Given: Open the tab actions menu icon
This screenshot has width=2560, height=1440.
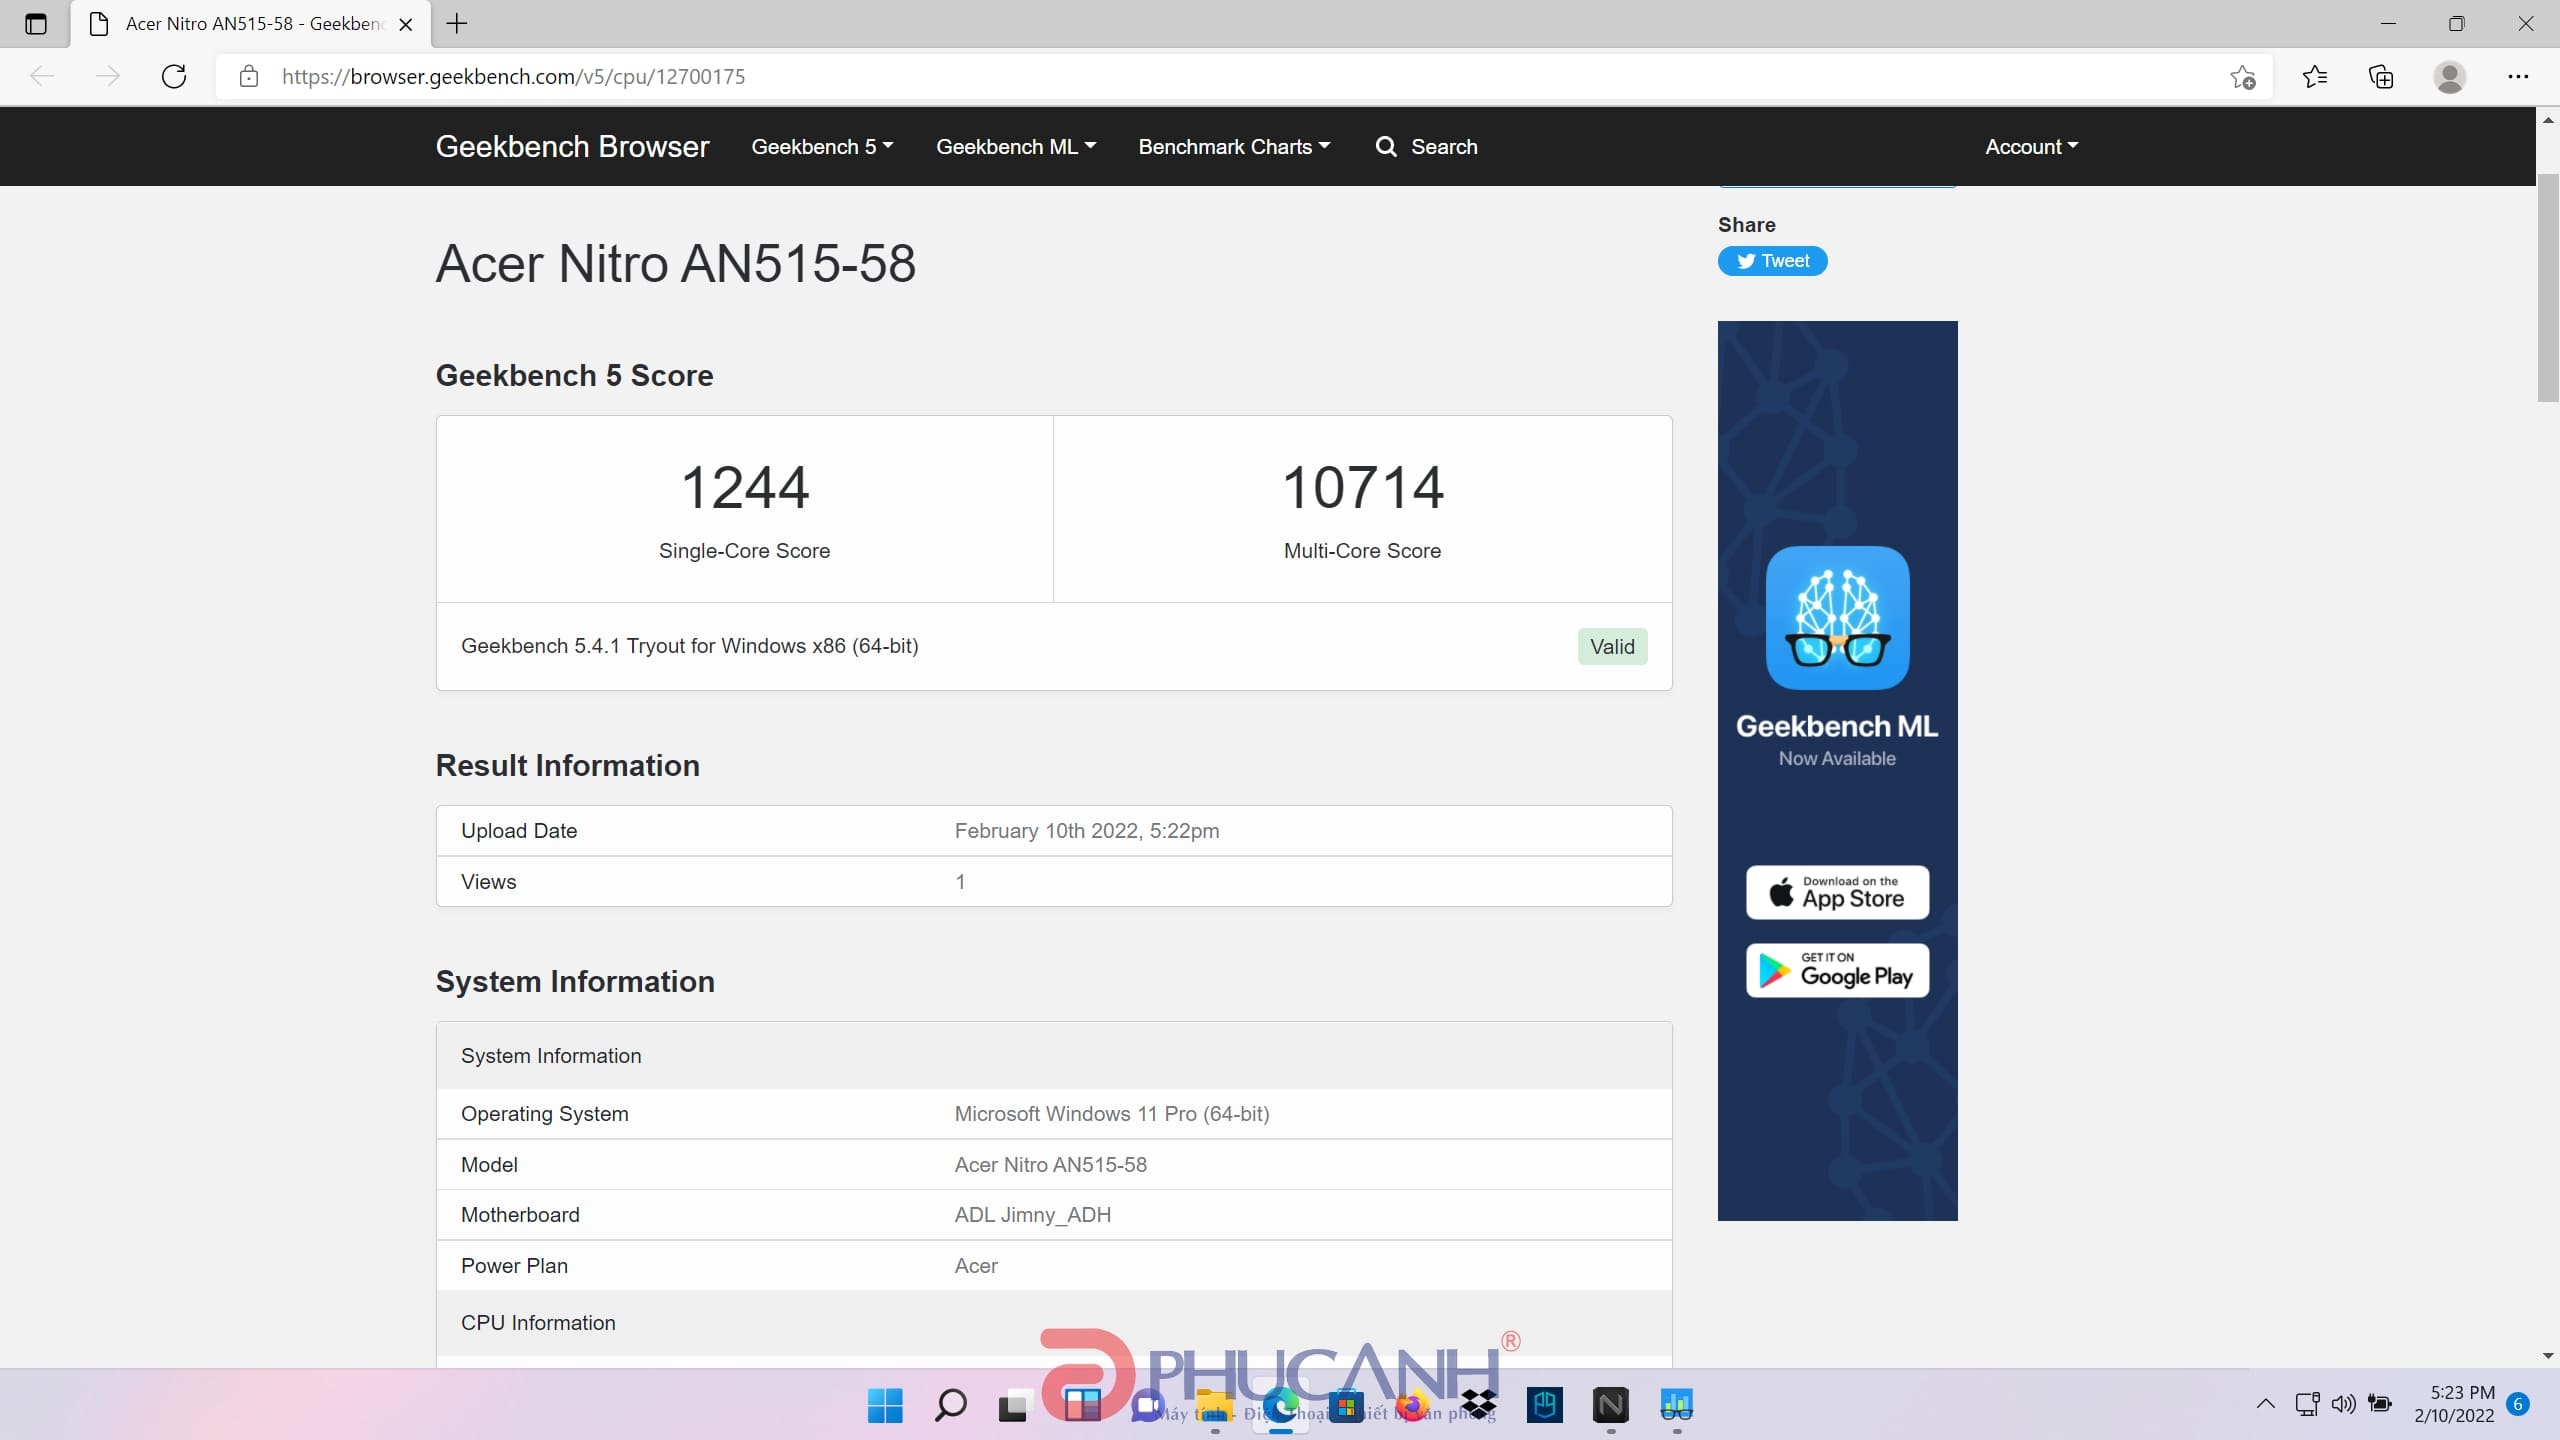Looking at the screenshot, I should tap(36, 24).
